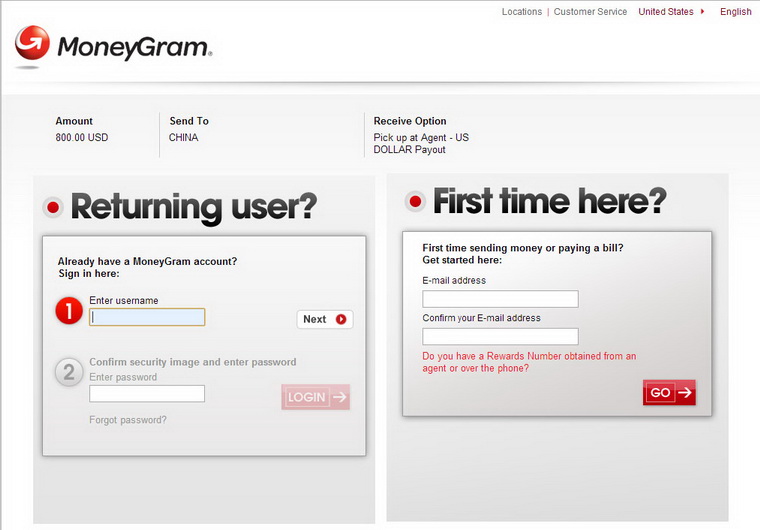
Task: Click the arrow icon on LOGIN button
Action: (339, 397)
